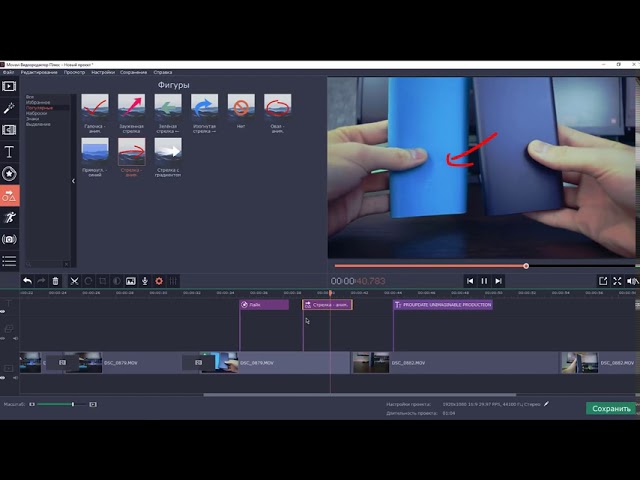The image size is (640, 480).
Task: Open the Pan and zoom camera tab
Action: tap(9, 239)
